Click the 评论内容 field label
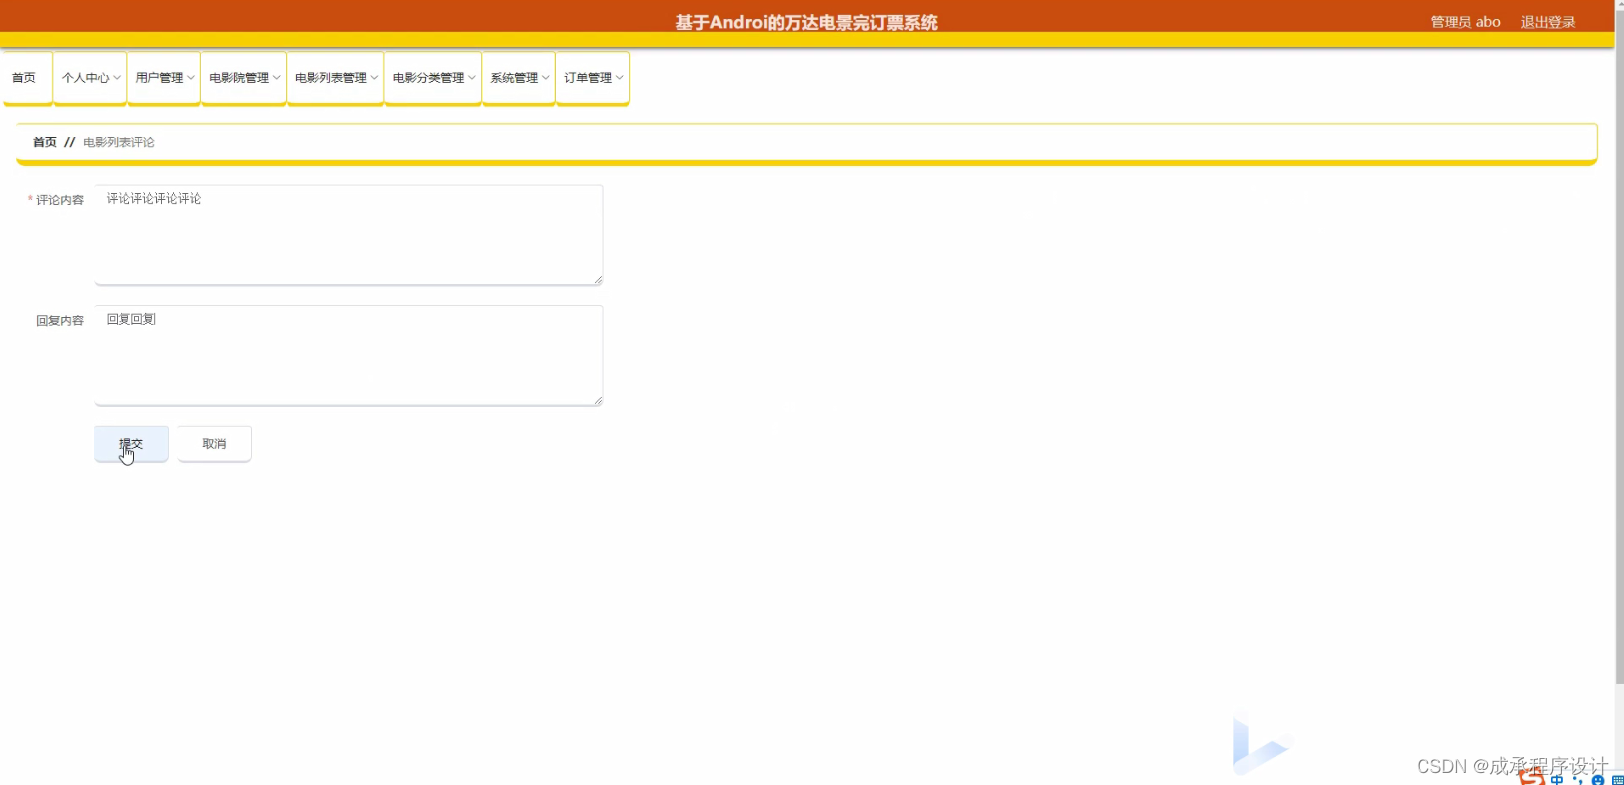The height and width of the screenshot is (785, 1624). point(60,200)
